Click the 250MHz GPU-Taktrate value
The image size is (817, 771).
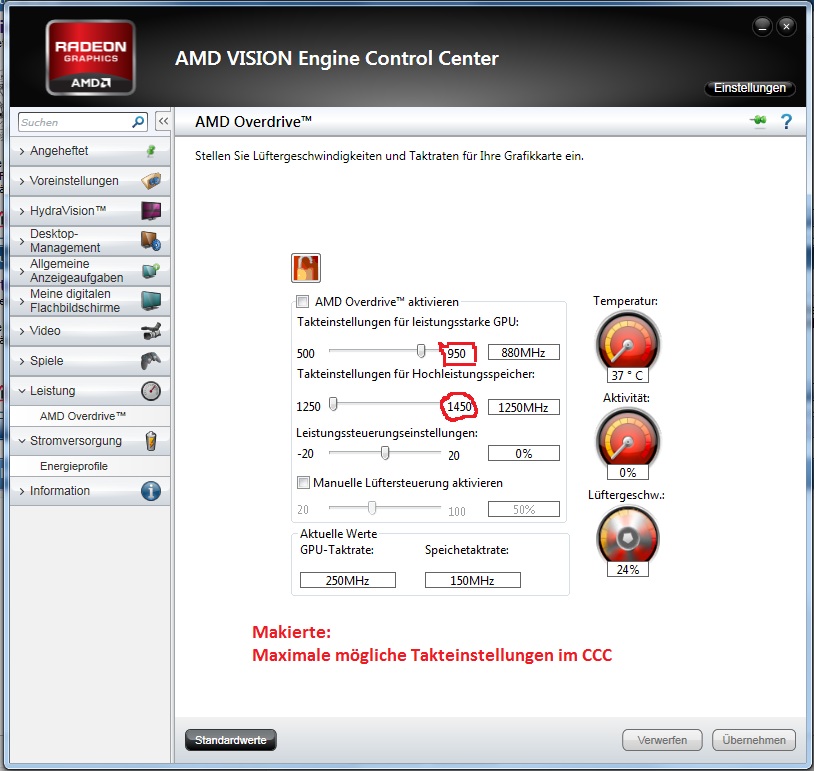(x=348, y=580)
